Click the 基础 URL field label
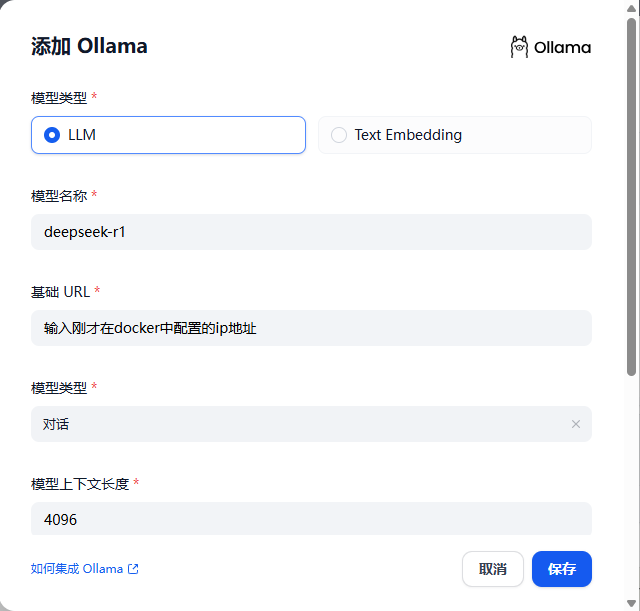The image size is (640, 611). click(61, 291)
